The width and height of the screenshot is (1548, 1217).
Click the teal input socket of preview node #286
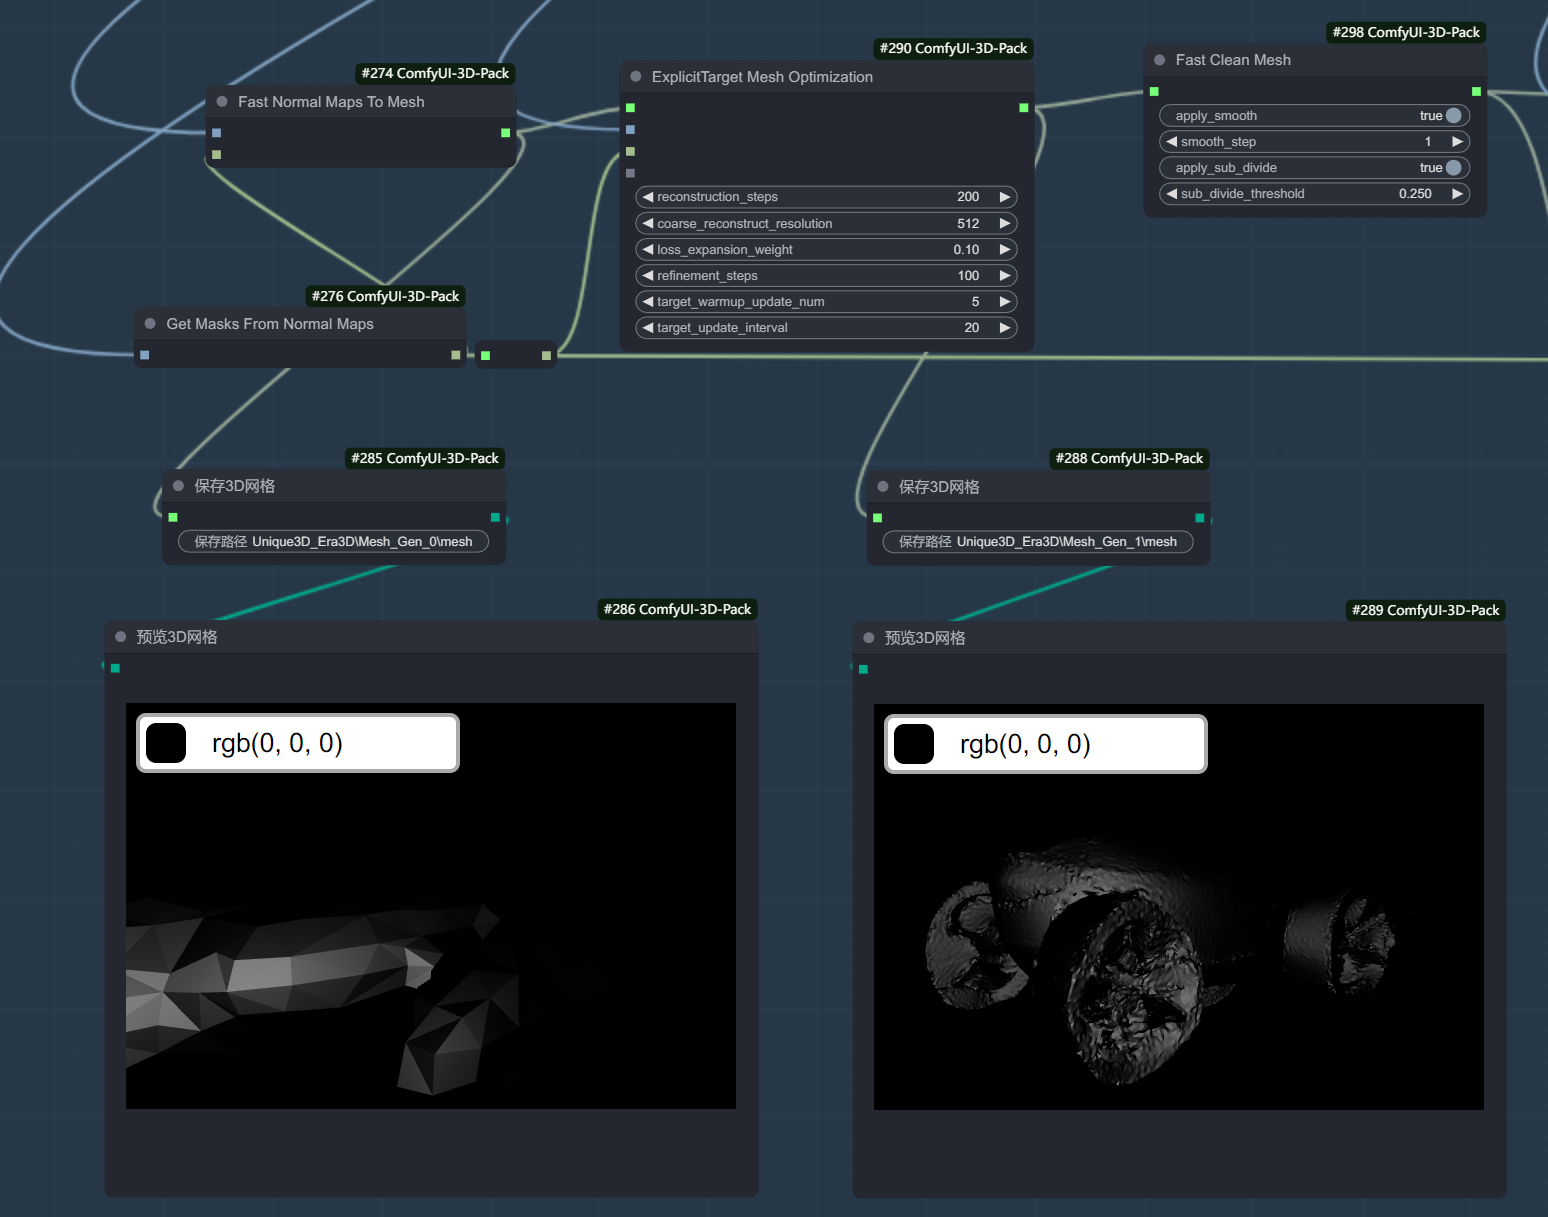coord(115,668)
